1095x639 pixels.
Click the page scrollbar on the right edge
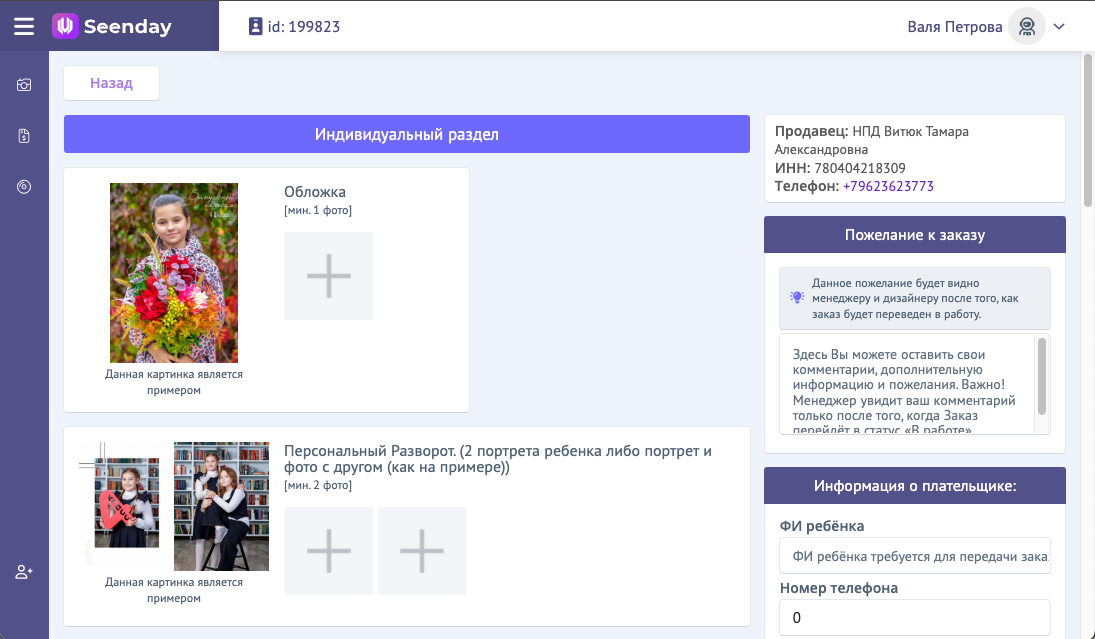(1086, 100)
